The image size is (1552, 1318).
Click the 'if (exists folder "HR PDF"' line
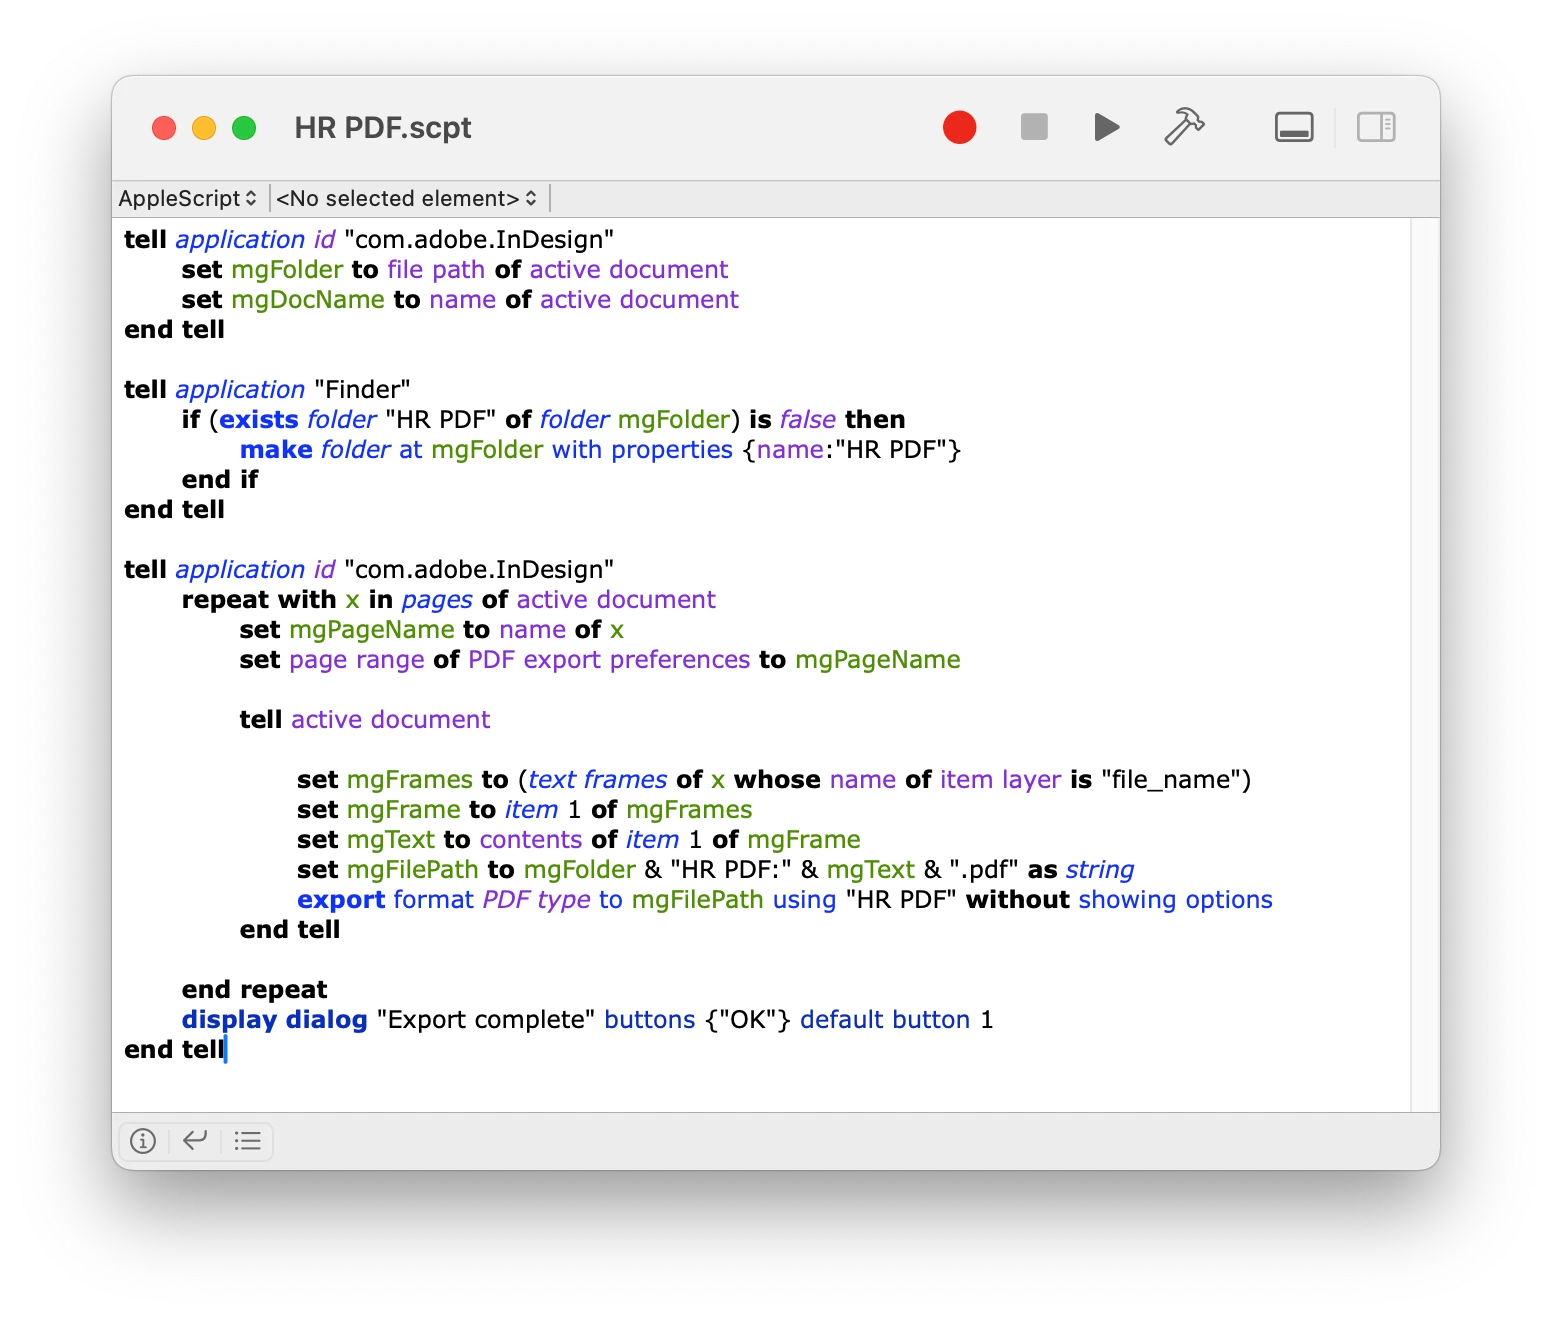[x=543, y=420]
